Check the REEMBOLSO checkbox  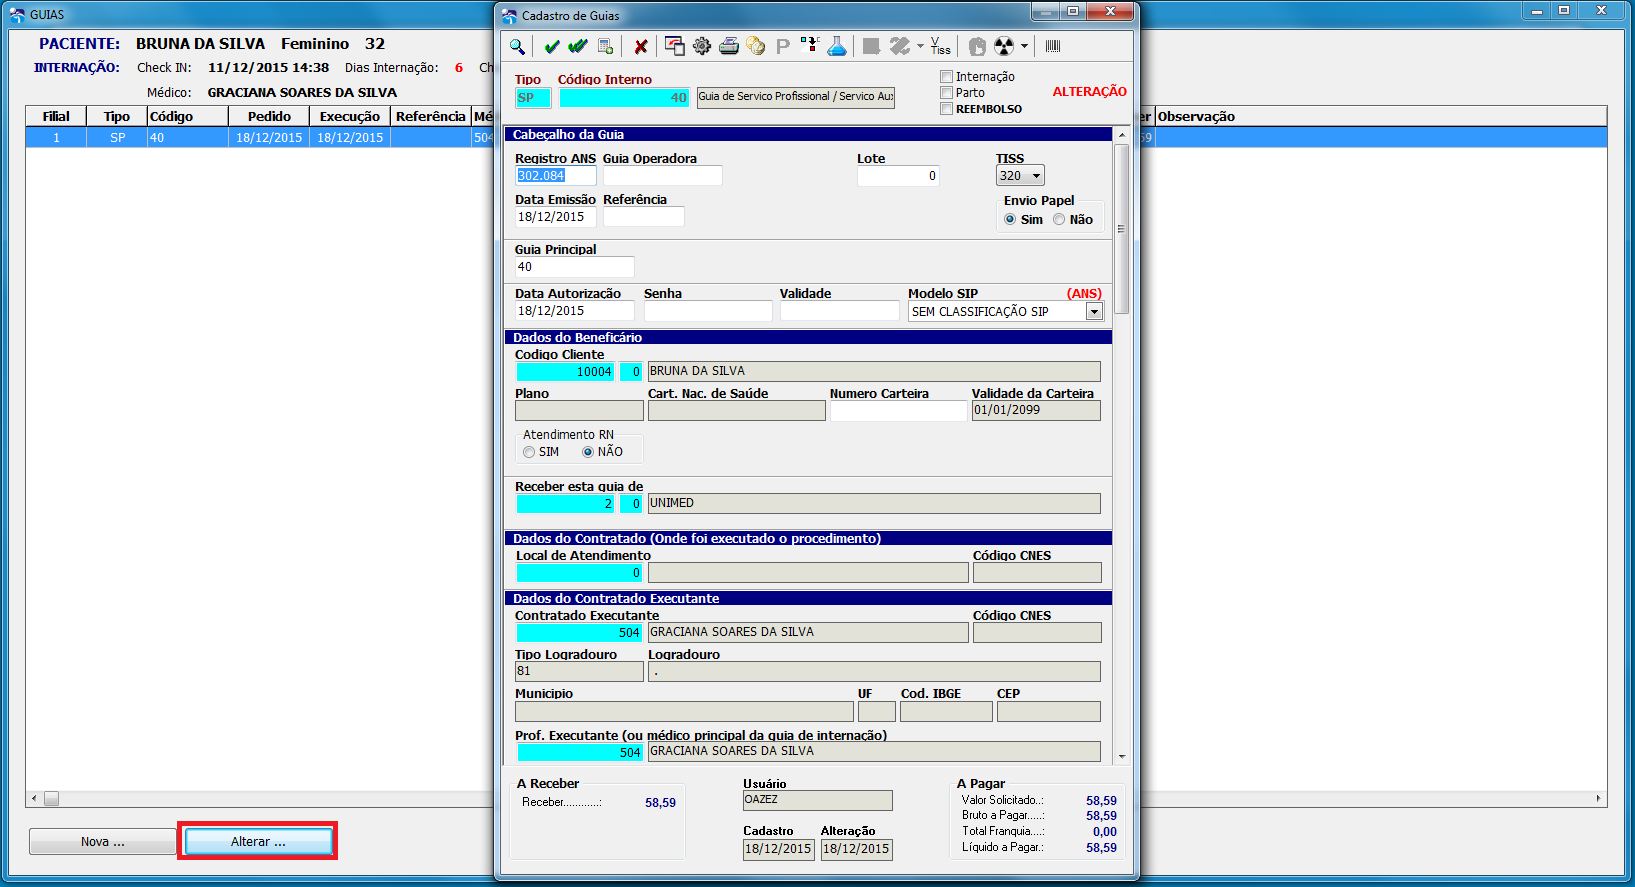click(x=946, y=109)
